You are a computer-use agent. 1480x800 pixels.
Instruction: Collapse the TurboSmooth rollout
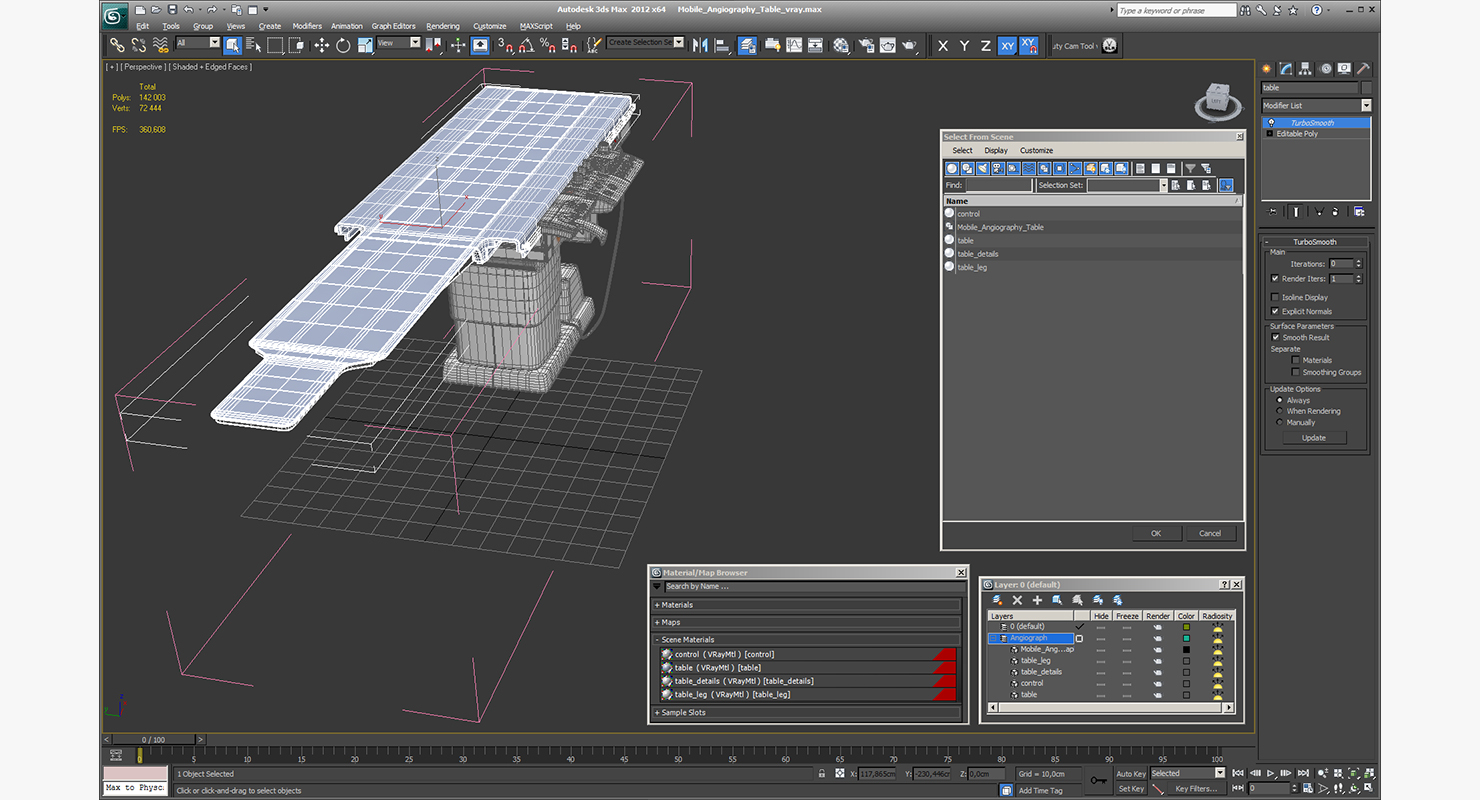pos(1314,242)
